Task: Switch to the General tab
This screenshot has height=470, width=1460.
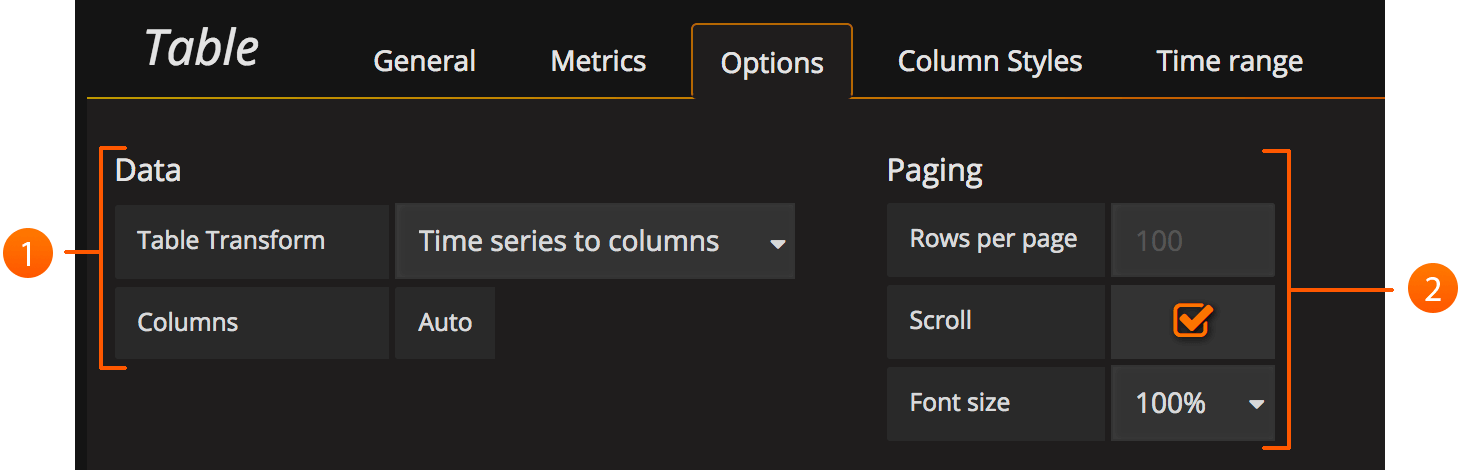Action: point(424,61)
